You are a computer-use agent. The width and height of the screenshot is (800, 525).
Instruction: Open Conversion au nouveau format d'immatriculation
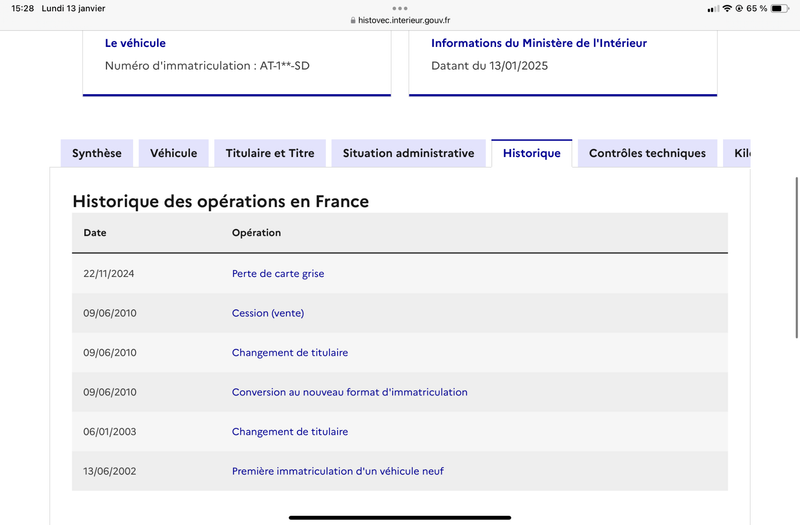[349, 392]
